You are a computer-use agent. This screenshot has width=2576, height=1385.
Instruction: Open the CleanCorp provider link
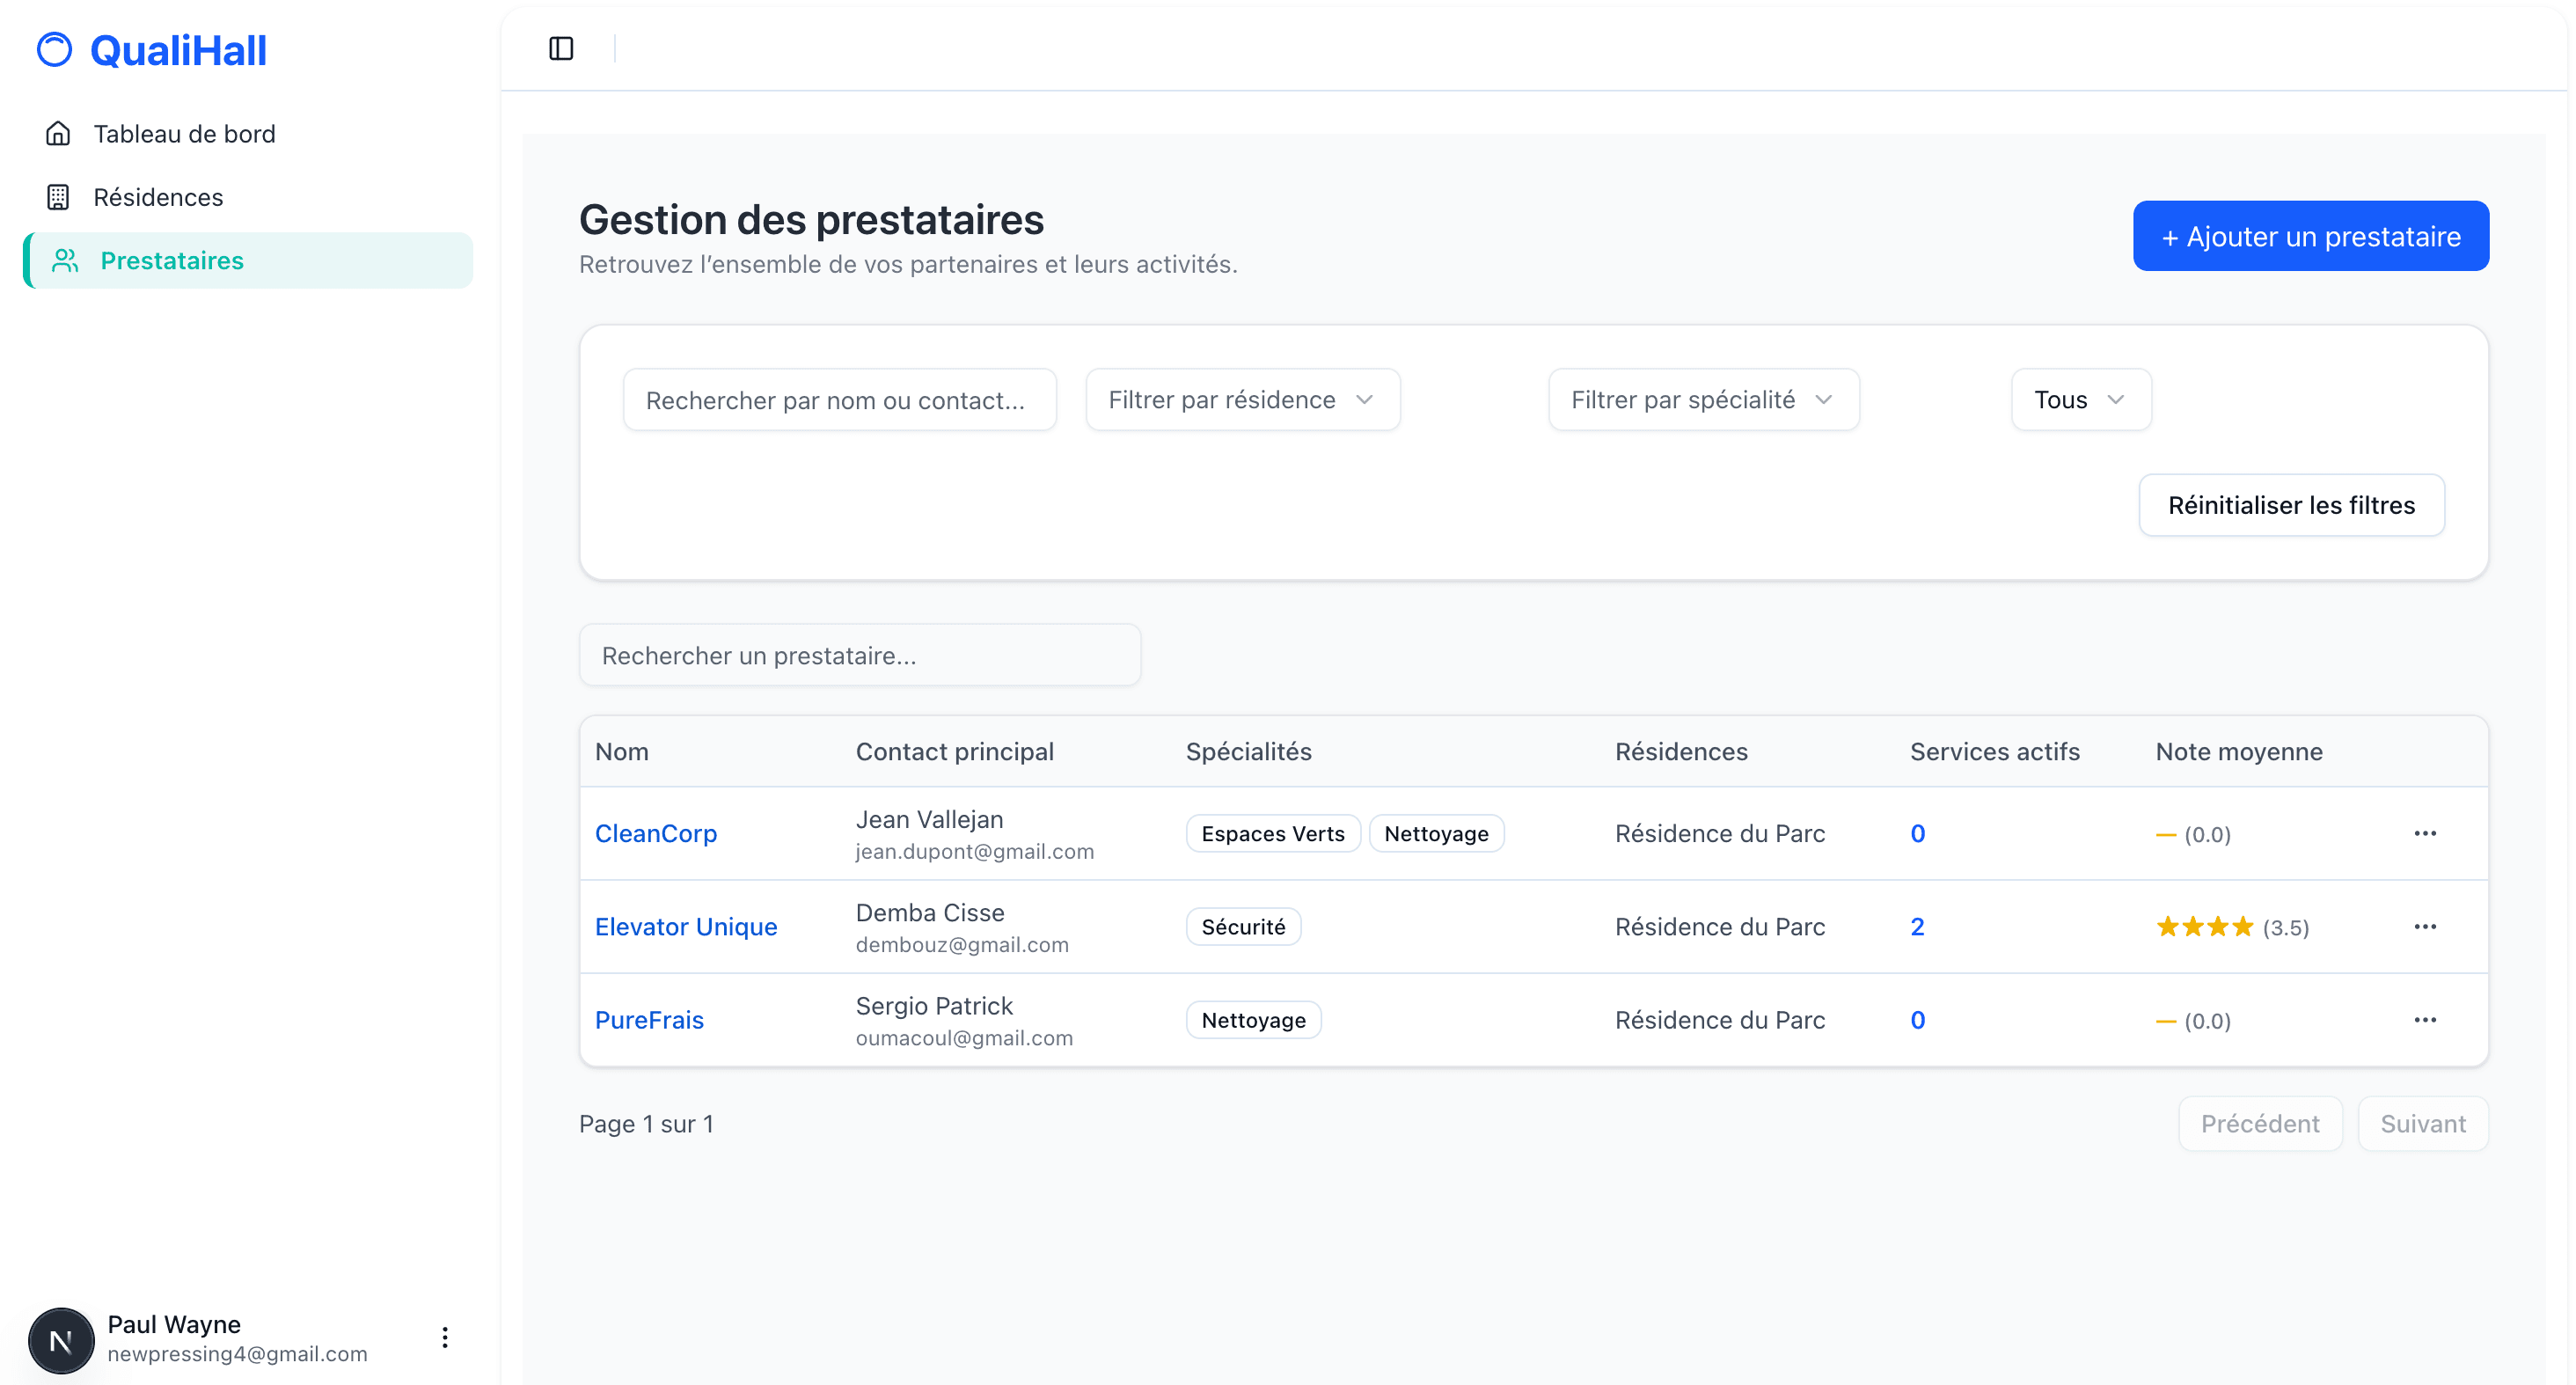[656, 833]
